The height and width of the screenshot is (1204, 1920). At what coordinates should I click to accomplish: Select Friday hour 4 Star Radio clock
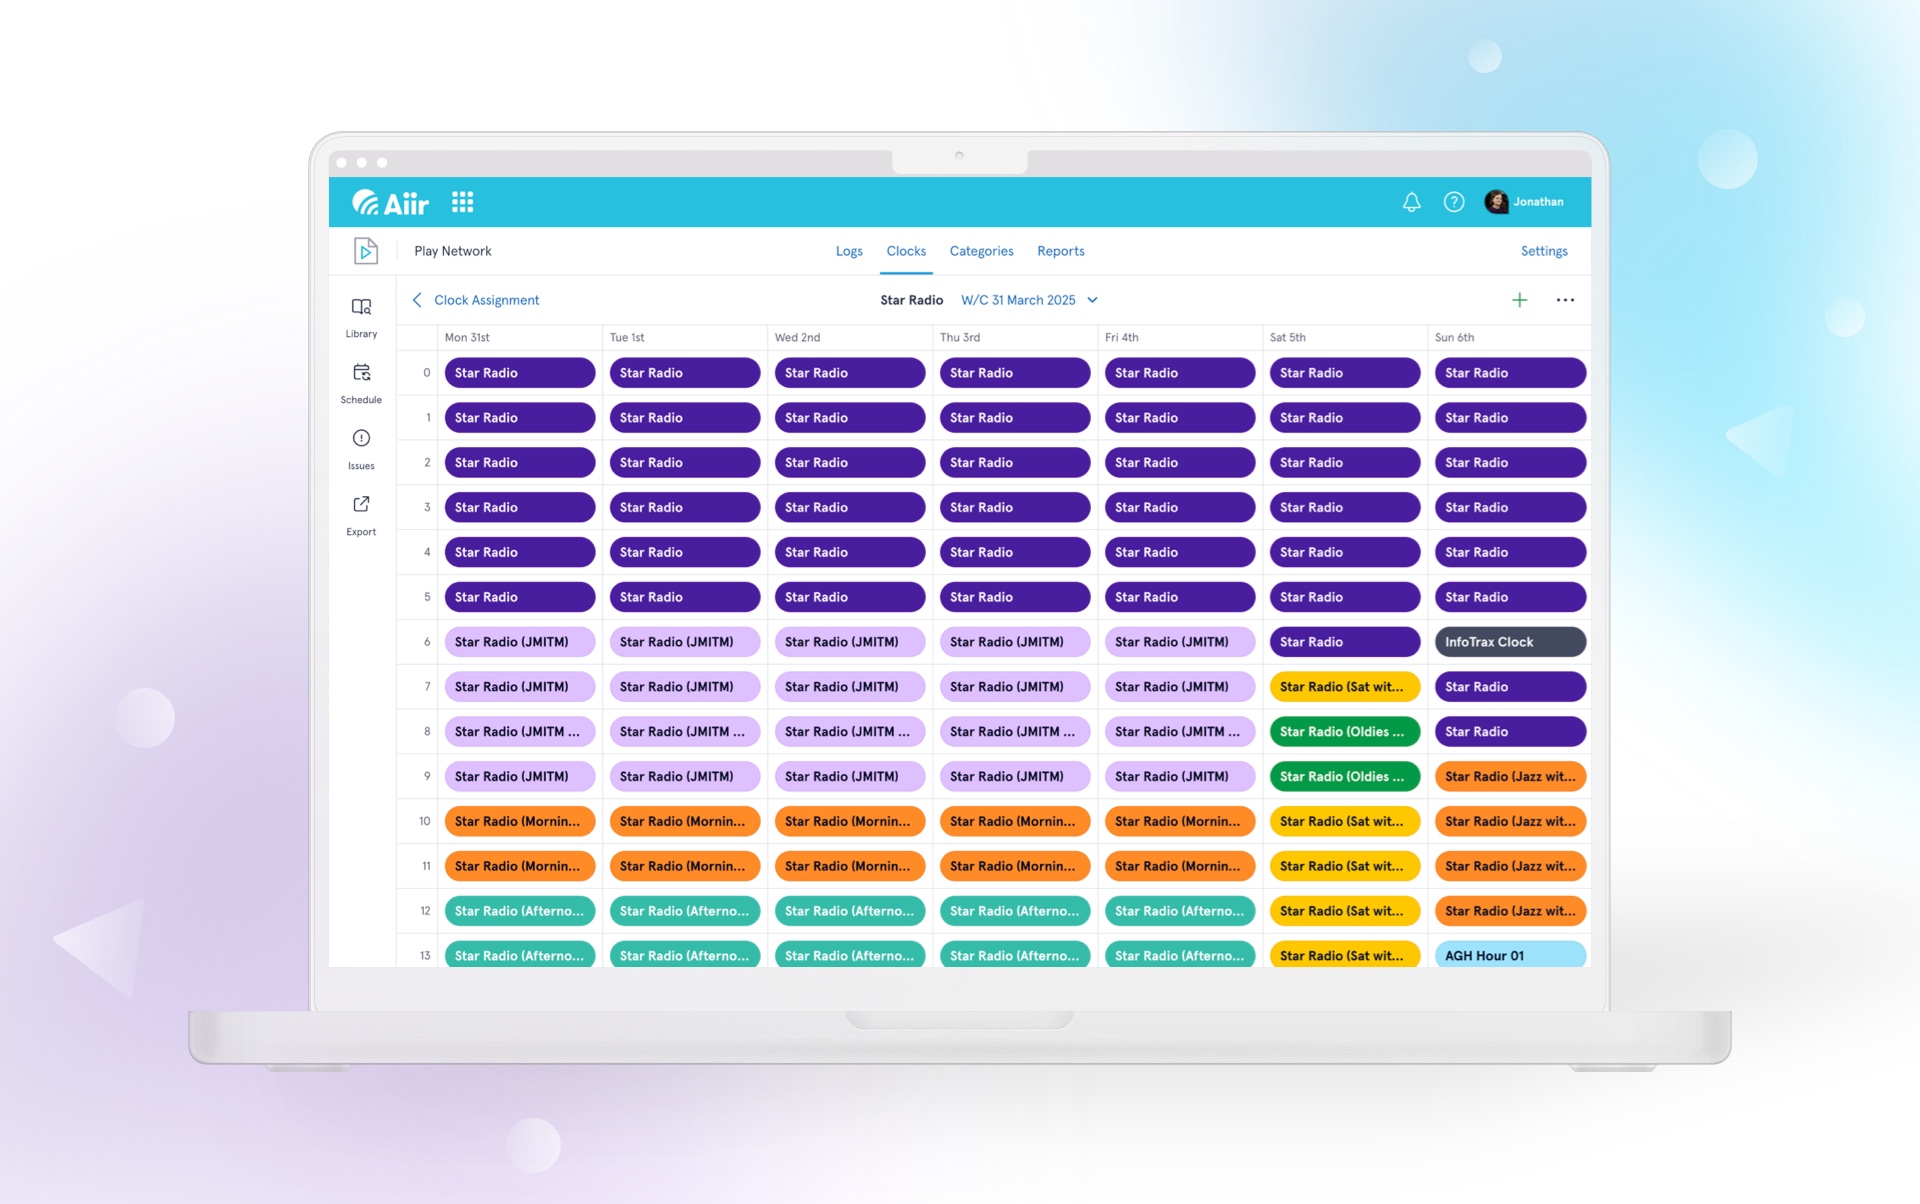(1180, 552)
